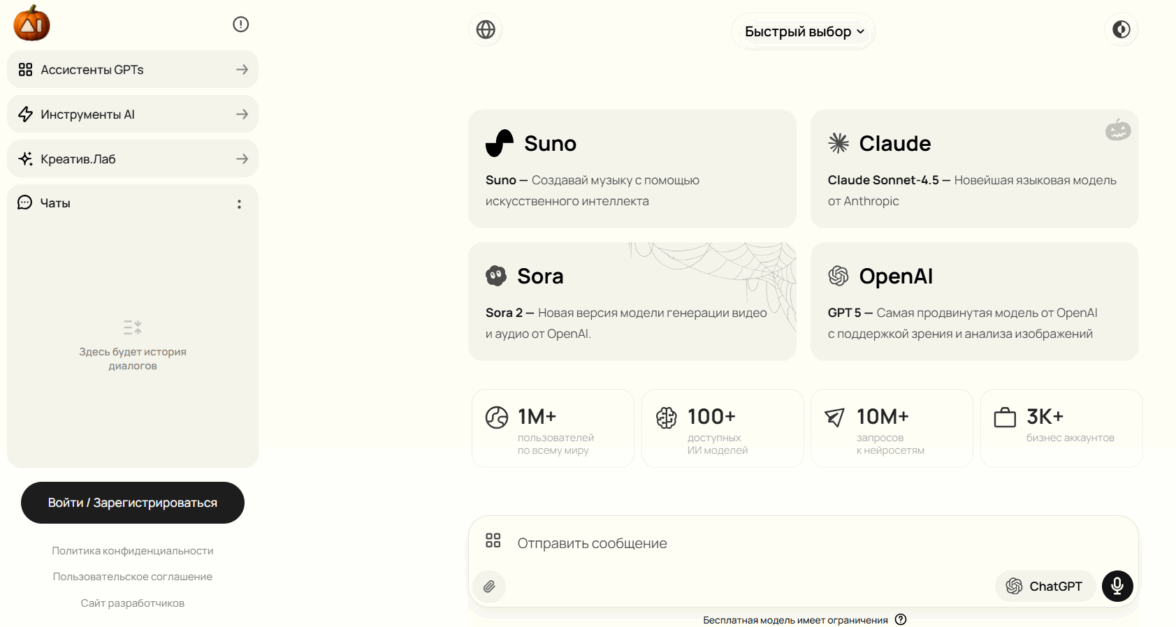
Task: Open the Ассистенты GPTs menu item
Action: point(132,70)
